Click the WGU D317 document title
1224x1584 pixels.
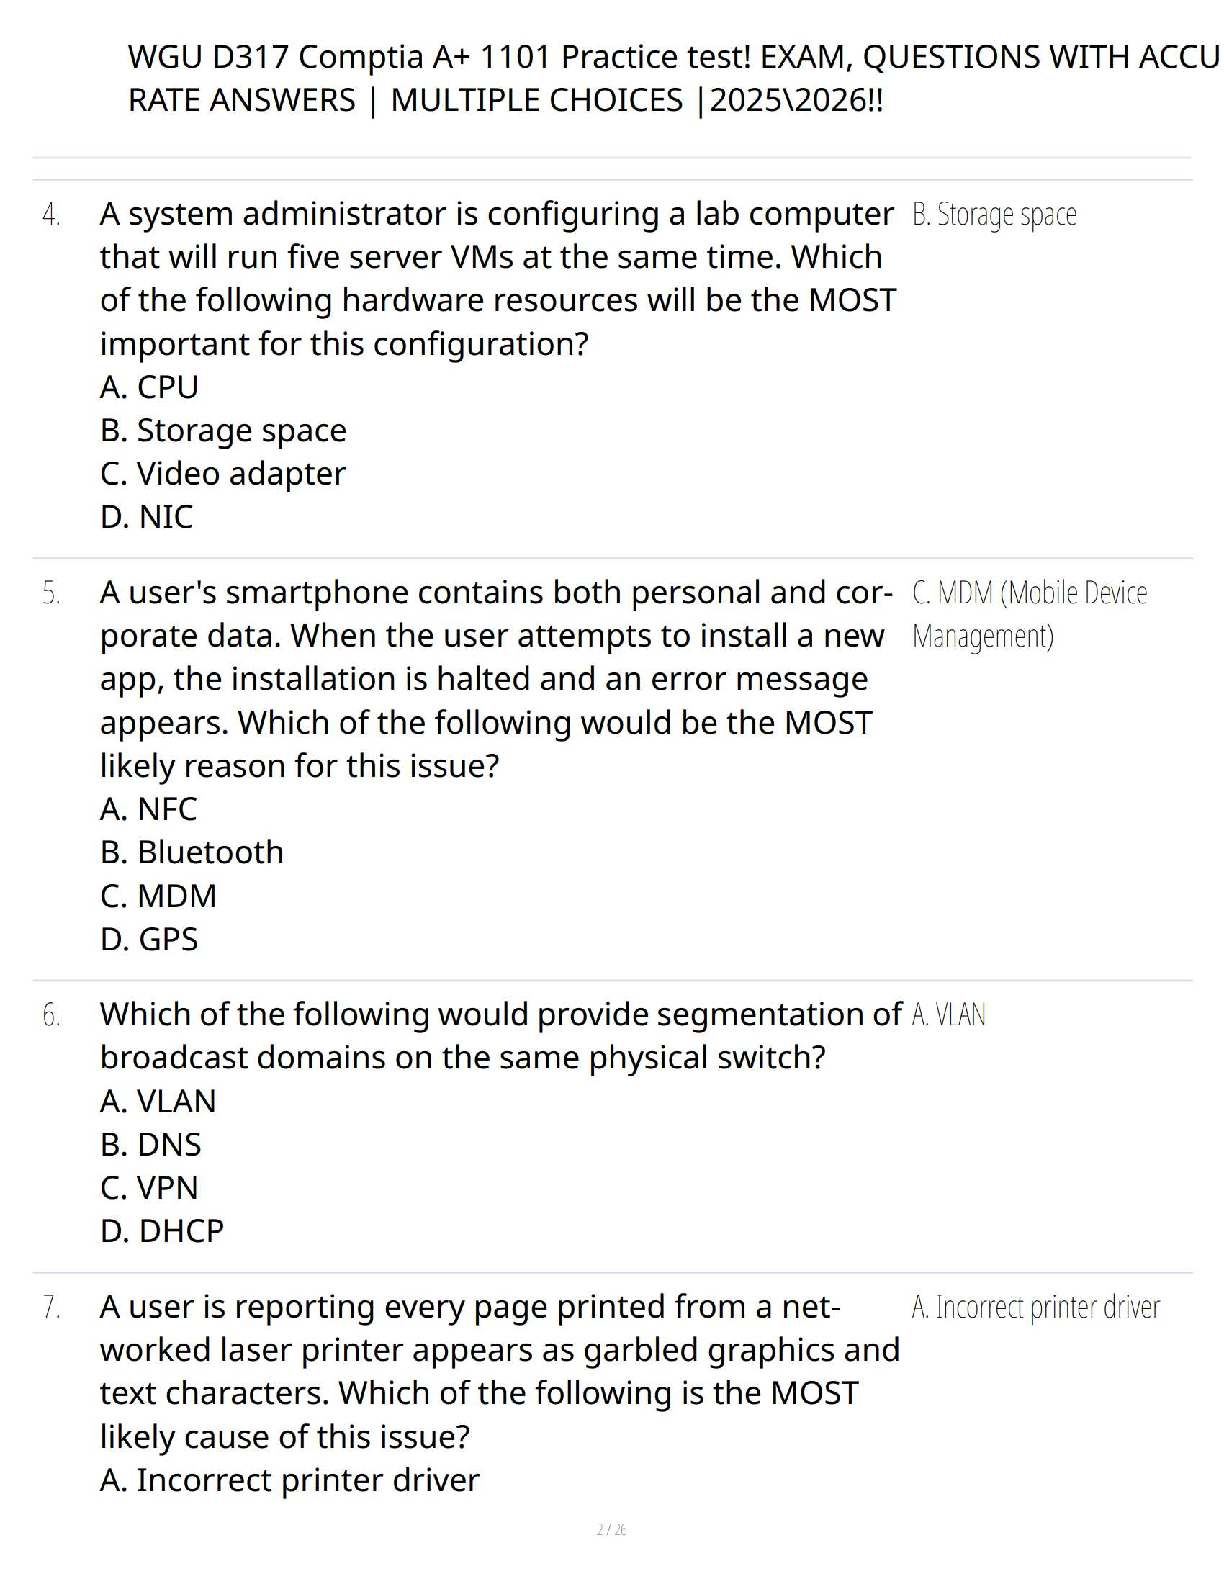pyautogui.click(x=672, y=57)
